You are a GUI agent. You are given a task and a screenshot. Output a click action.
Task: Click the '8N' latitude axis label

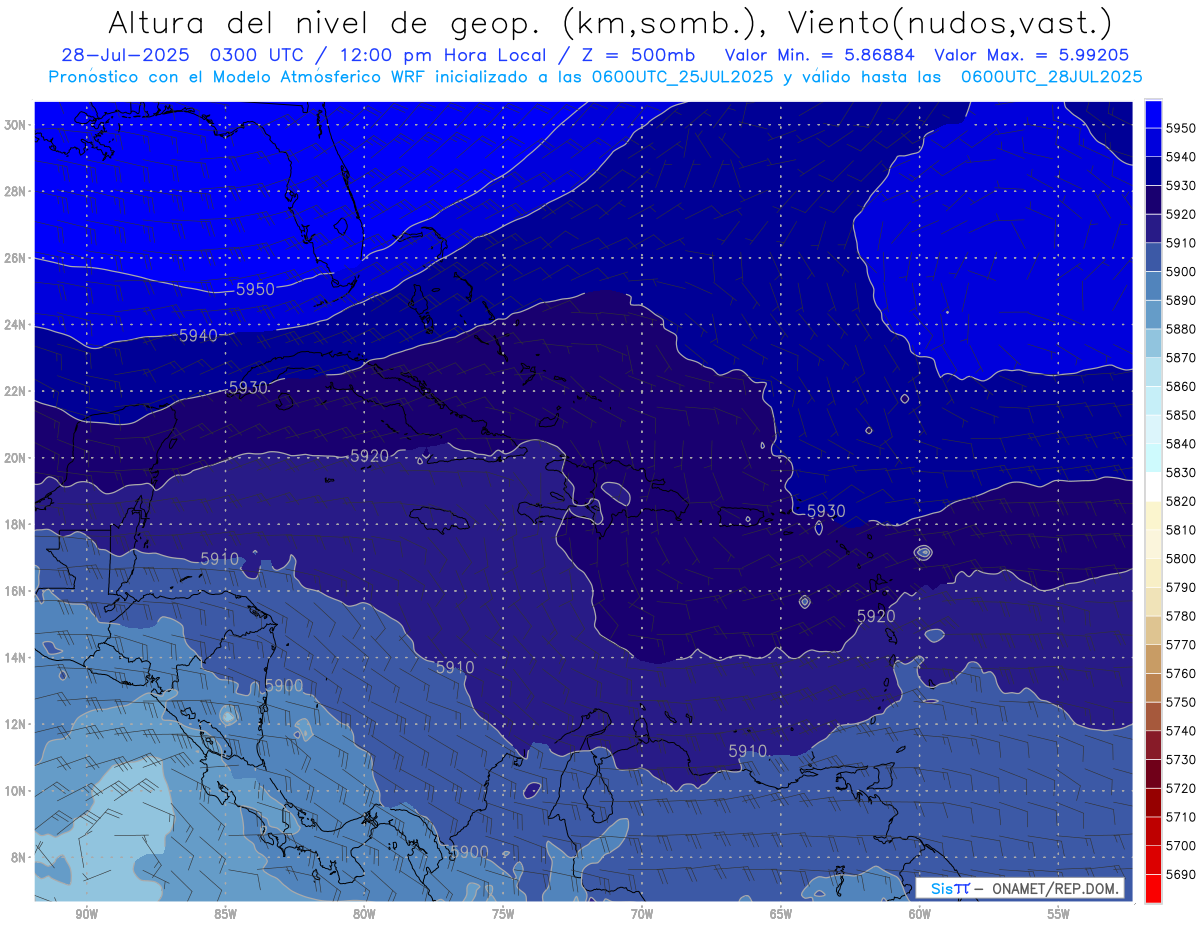pos(19,857)
